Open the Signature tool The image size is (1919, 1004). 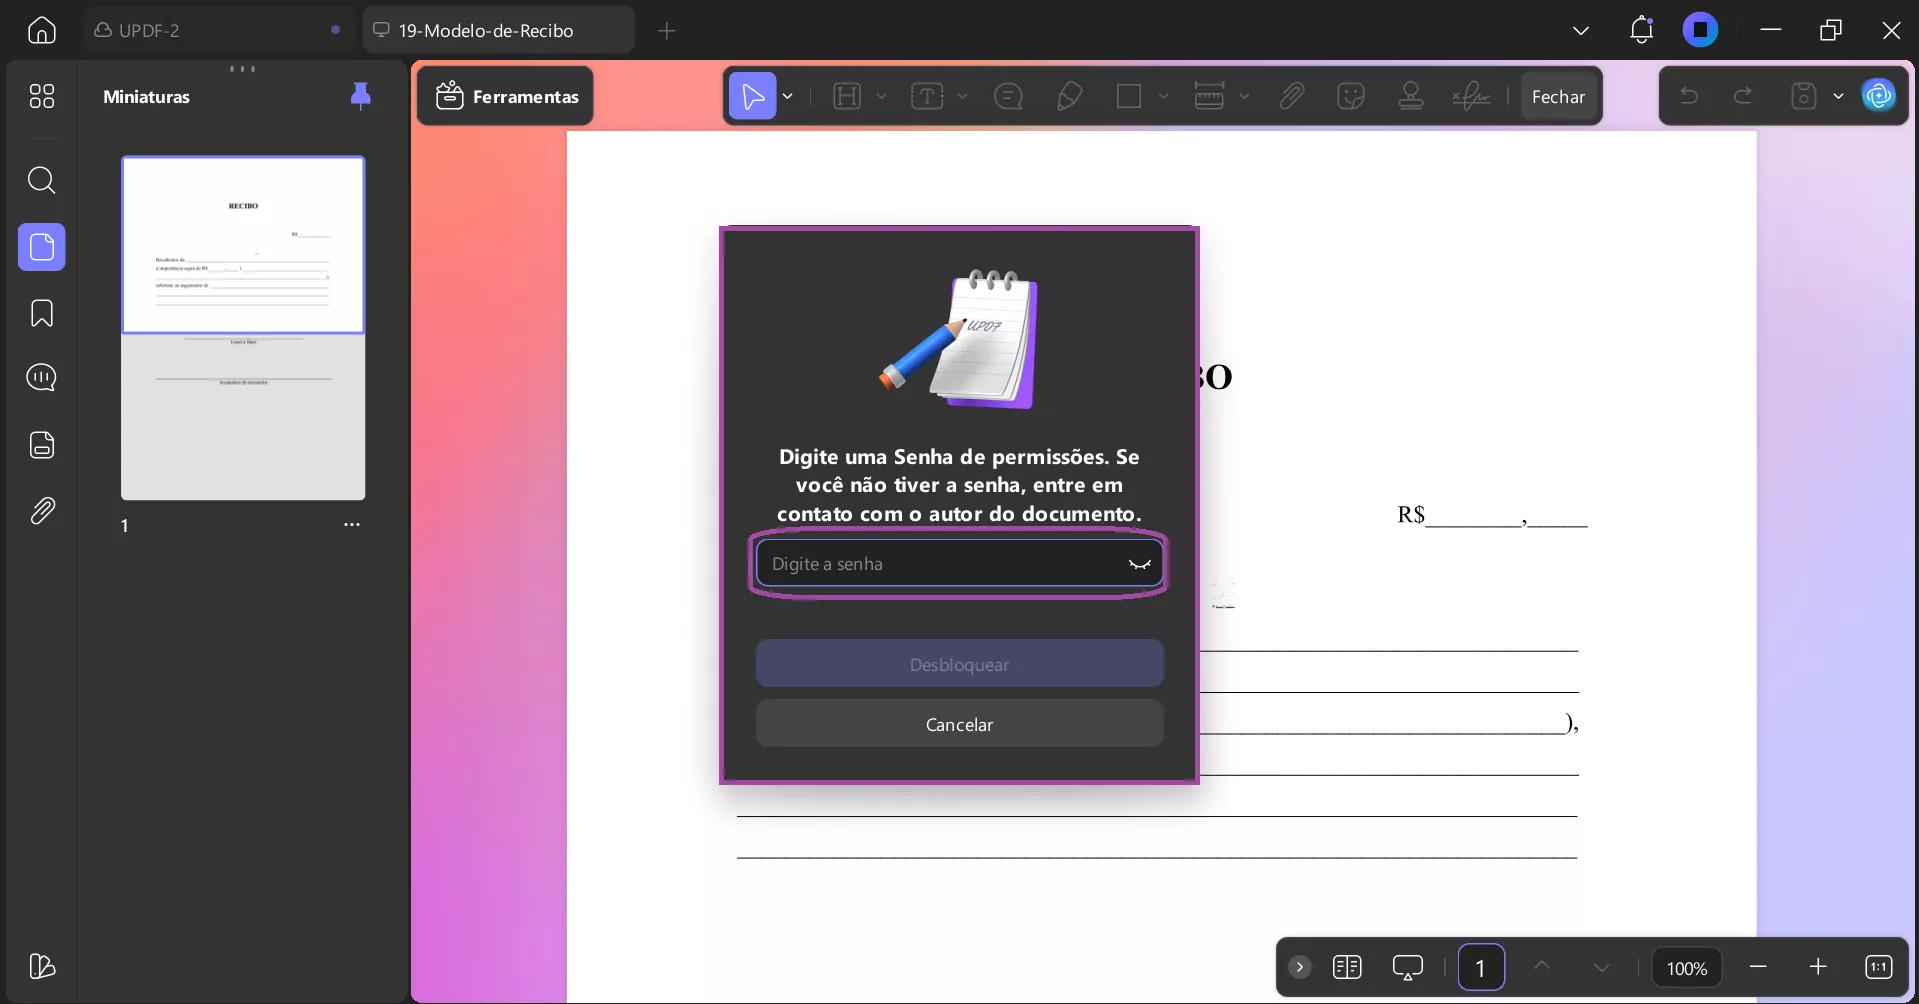(x=1470, y=96)
